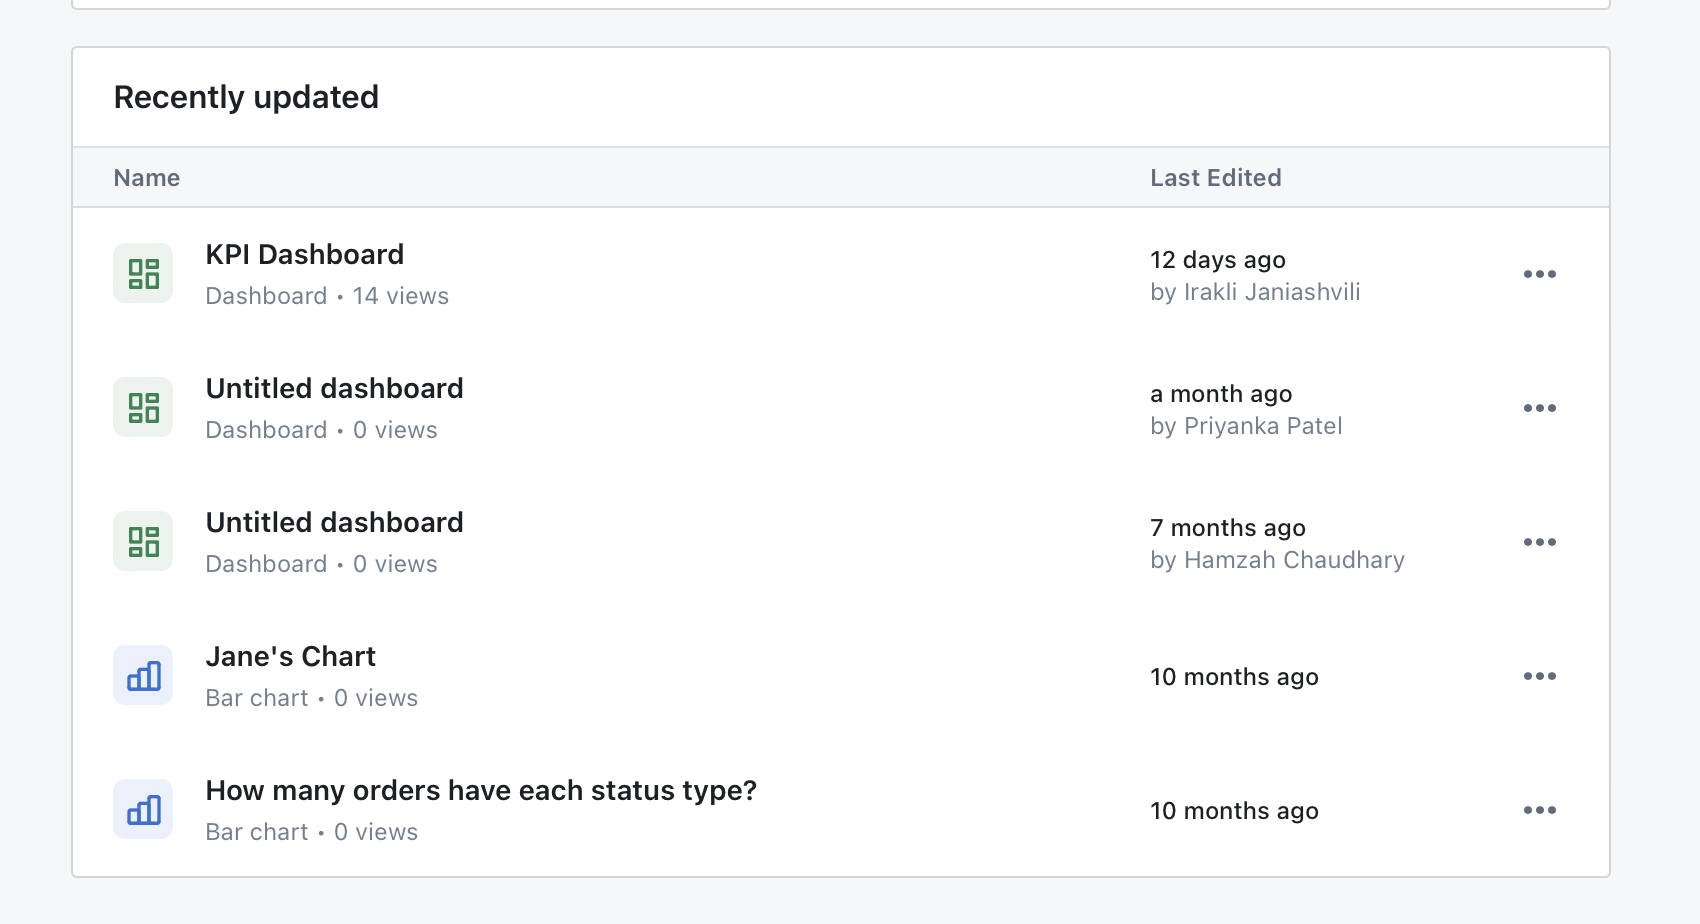The width and height of the screenshot is (1700, 924).
Task: Open the three-dot menu for the orders status chart
Action: (x=1540, y=809)
